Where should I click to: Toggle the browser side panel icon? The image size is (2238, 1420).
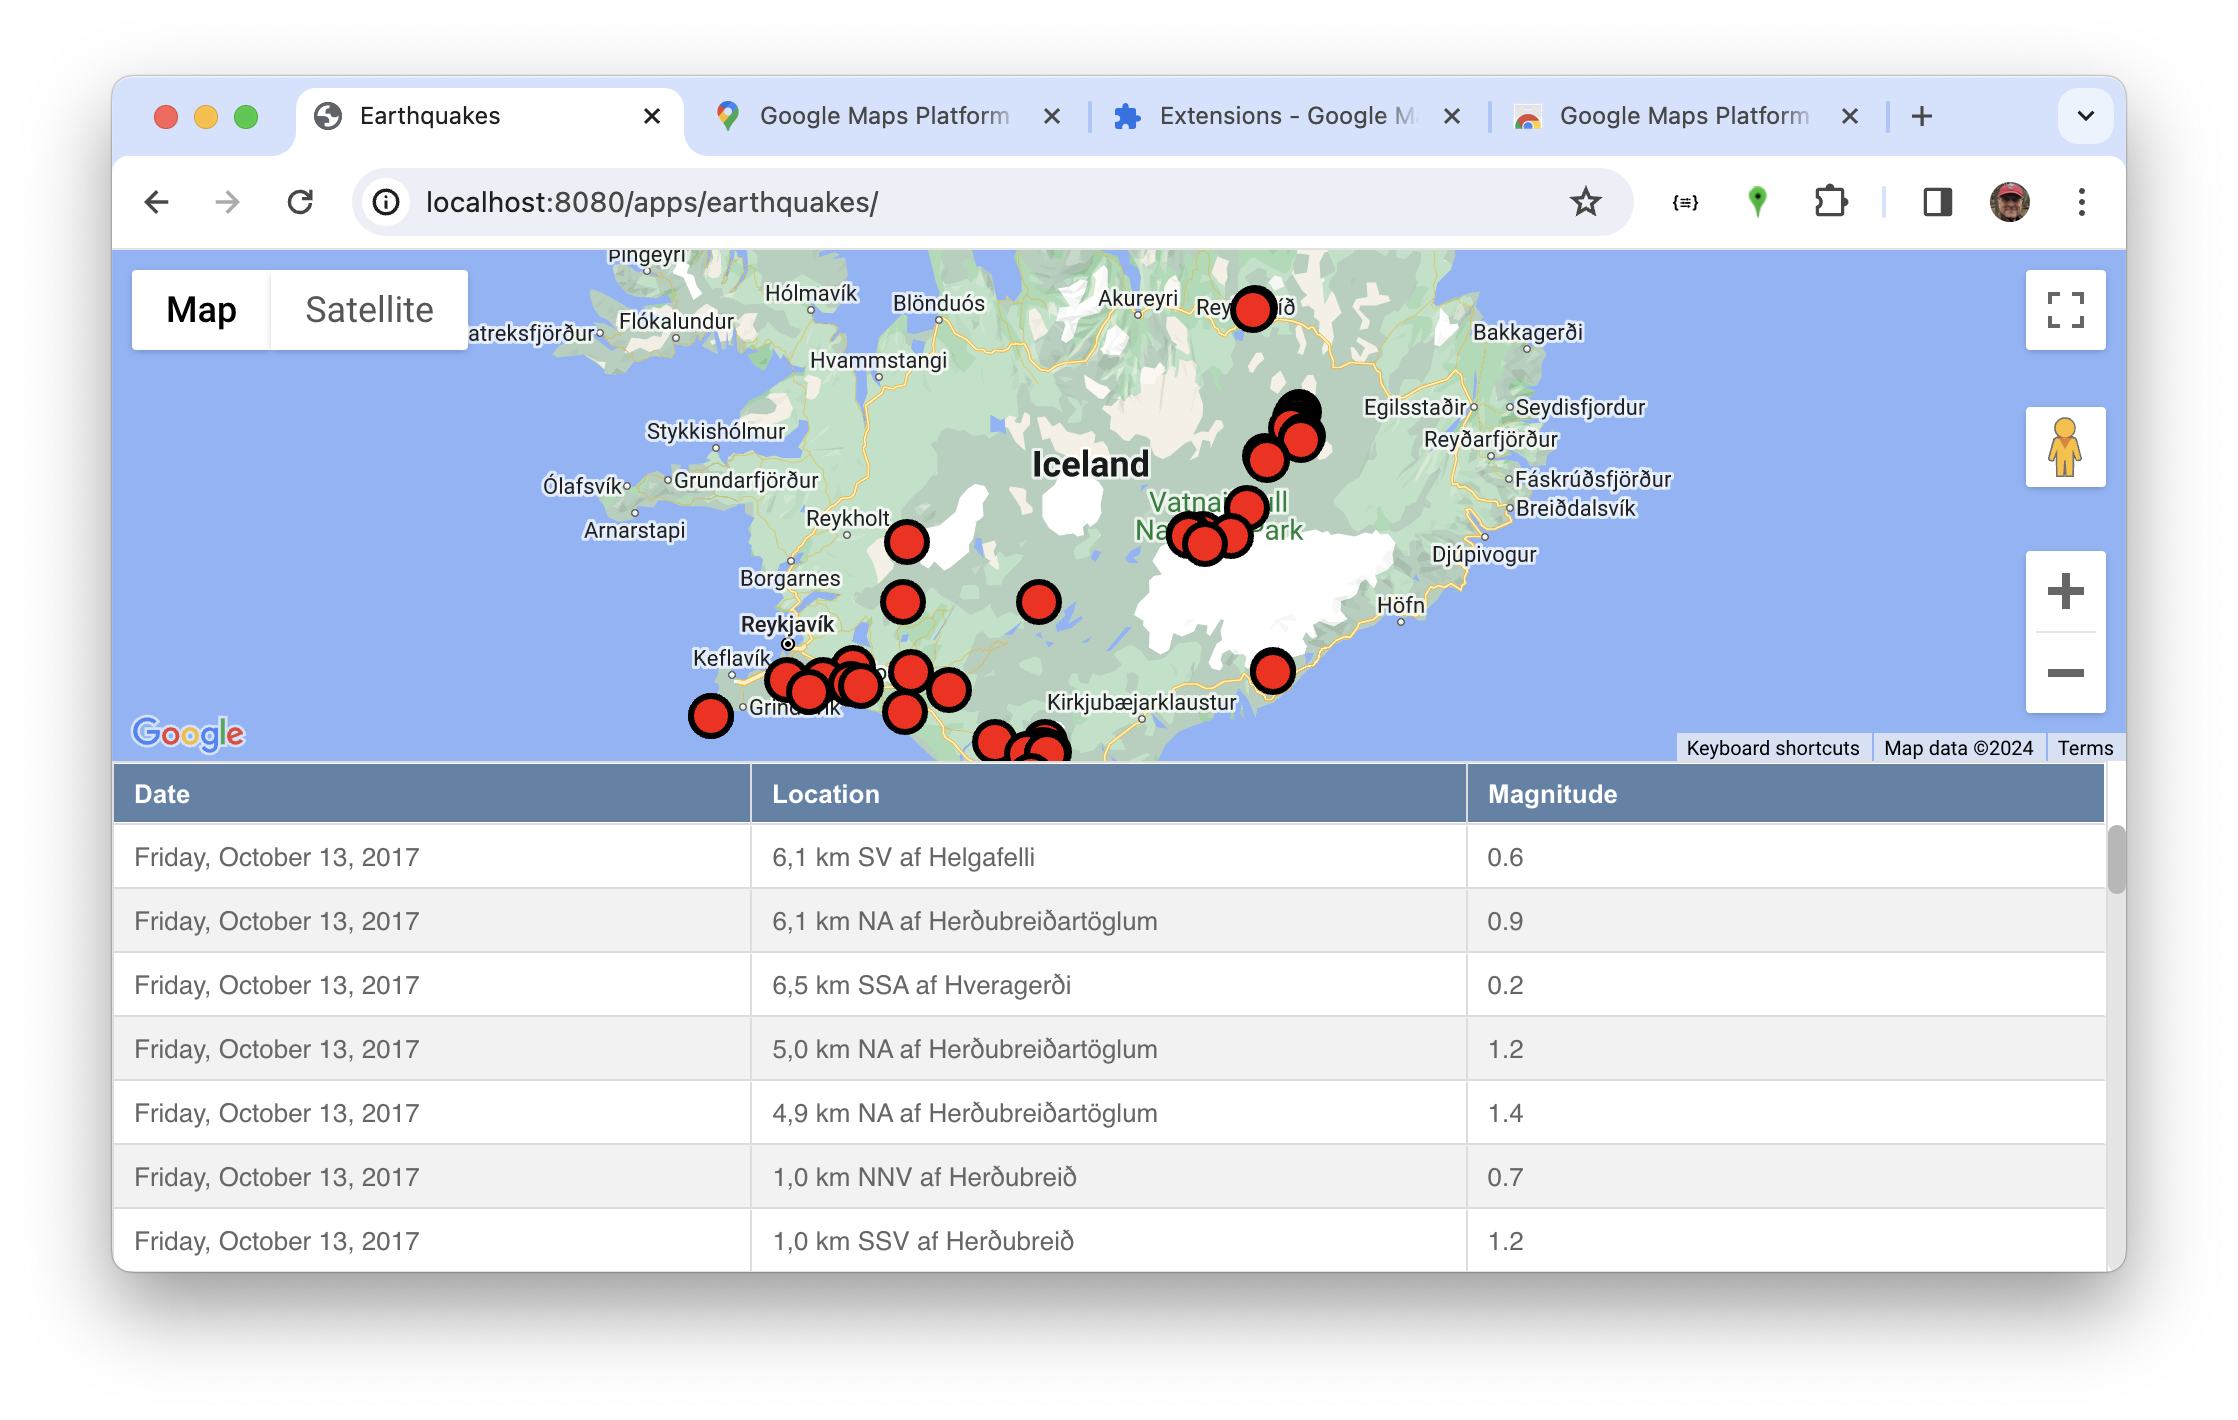pyautogui.click(x=1937, y=202)
